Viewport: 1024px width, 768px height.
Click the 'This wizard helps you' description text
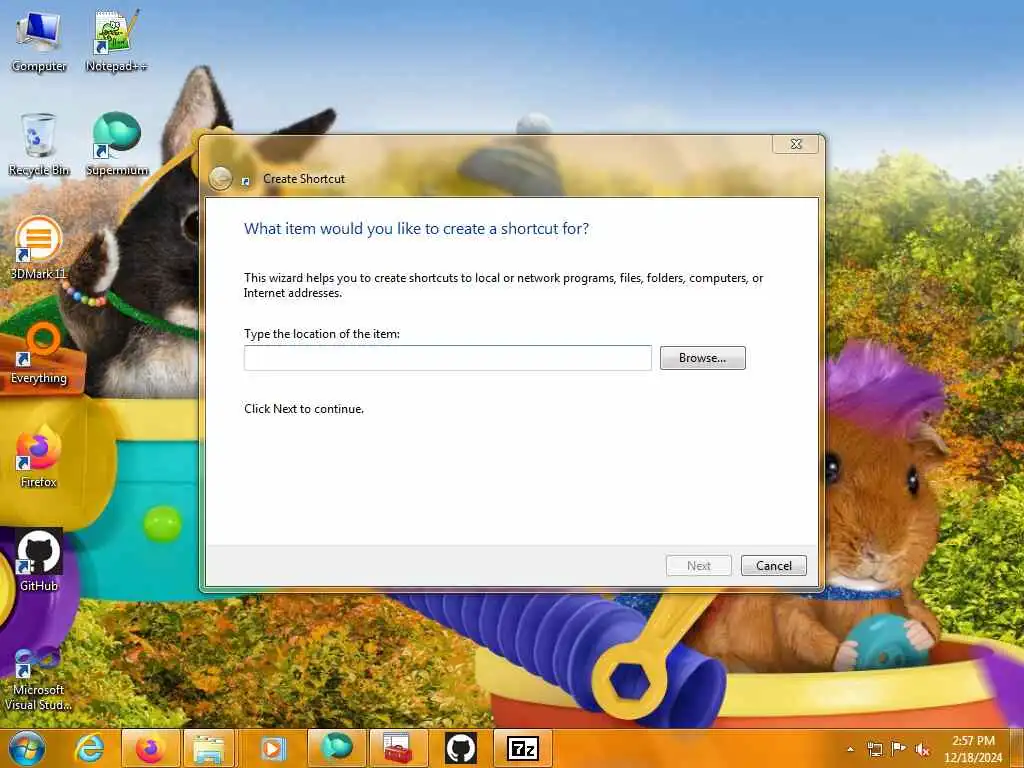pos(504,285)
